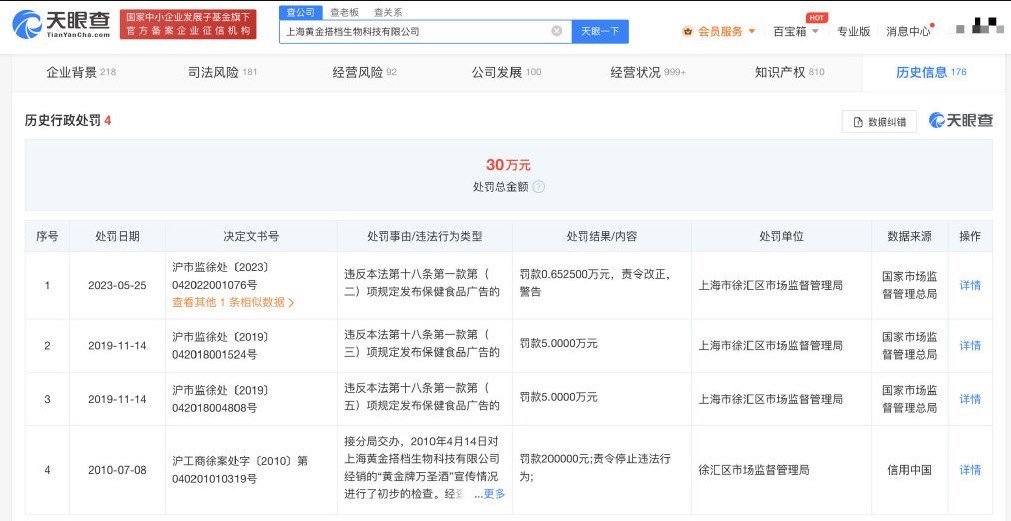Click document number 沪工商徐案处字〔2010〕第040201010319号
Viewport: 1011px width, 521px height.
[240, 470]
